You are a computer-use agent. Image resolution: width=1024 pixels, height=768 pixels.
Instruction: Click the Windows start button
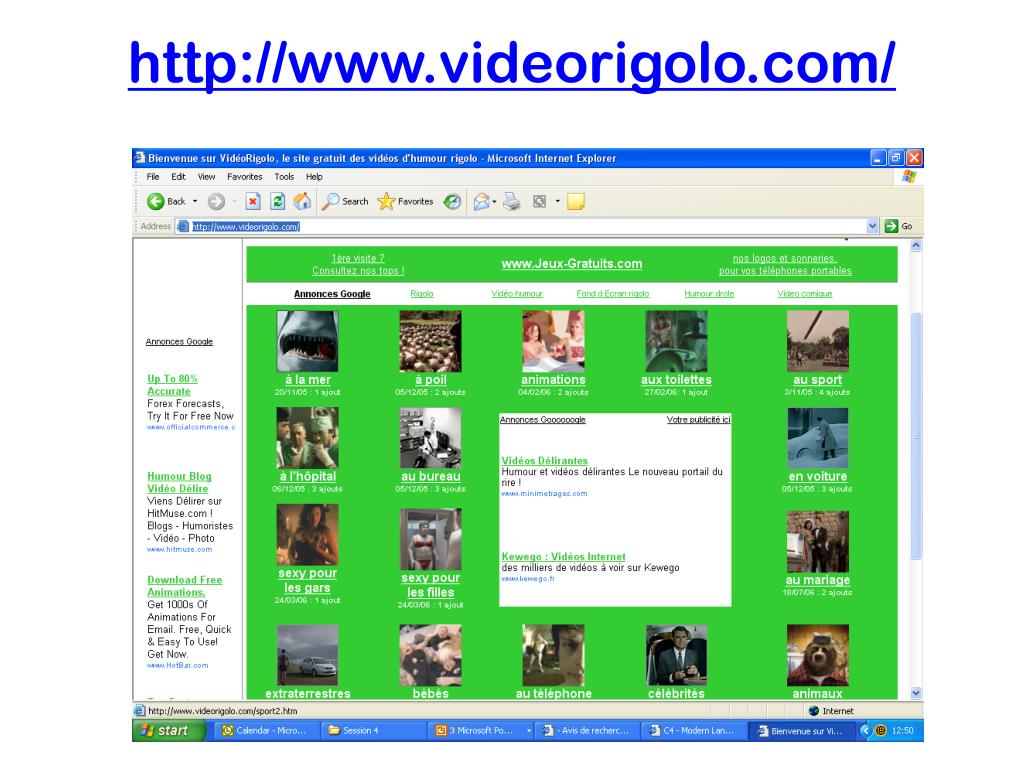(169, 731)
